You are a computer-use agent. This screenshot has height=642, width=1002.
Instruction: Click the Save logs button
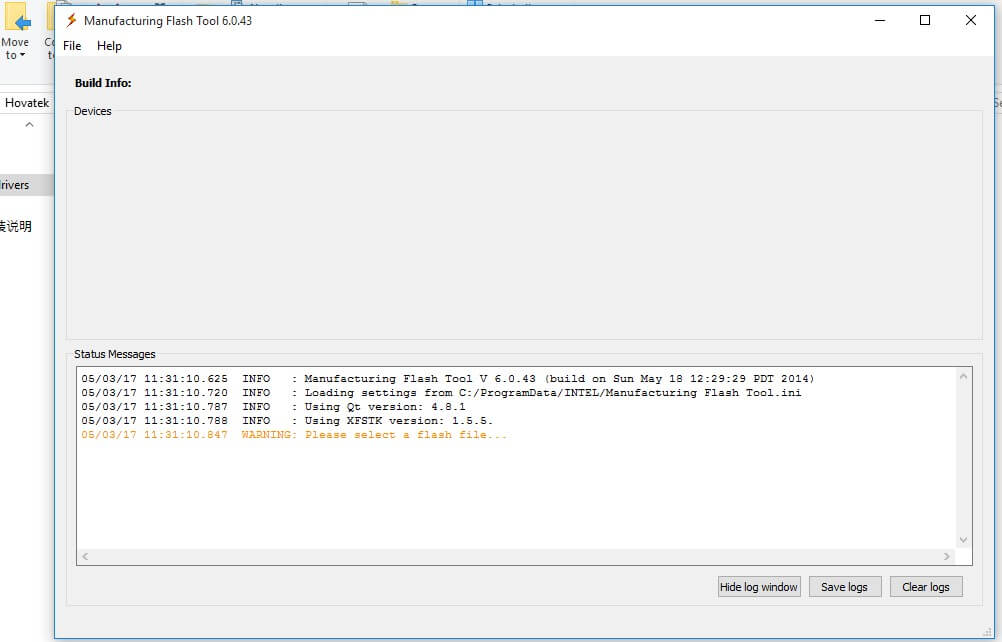point(844,587)
